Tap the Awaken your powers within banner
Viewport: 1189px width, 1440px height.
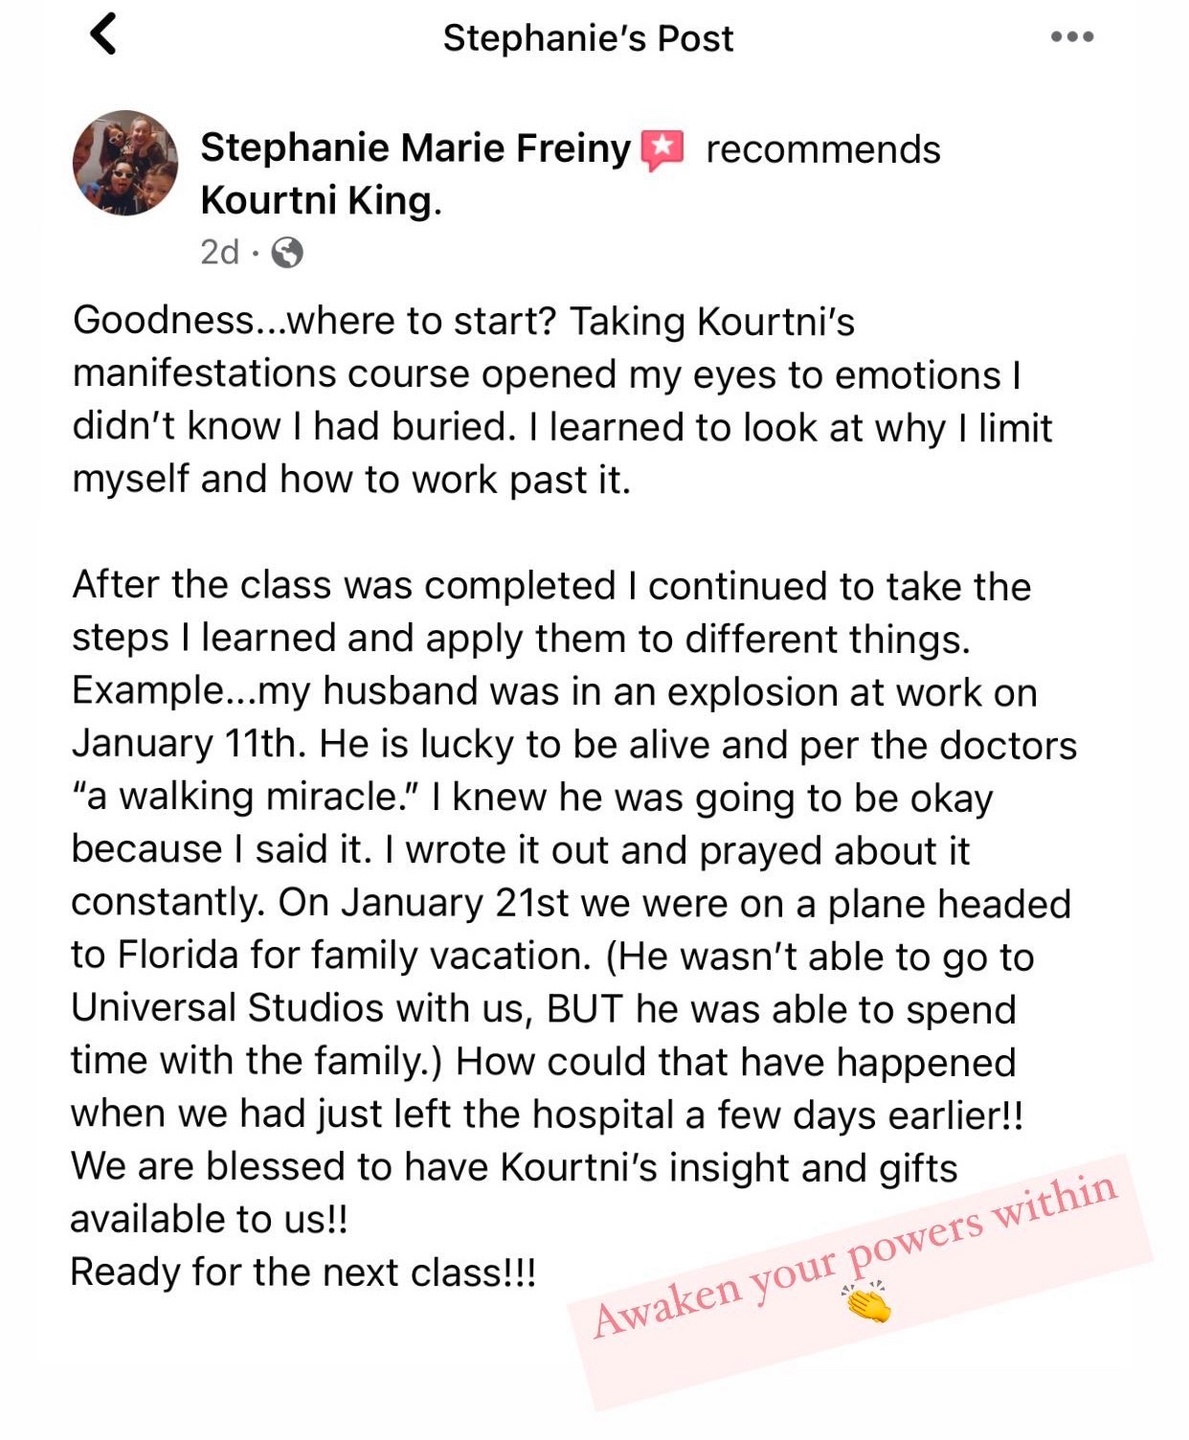click(858, 1283)
